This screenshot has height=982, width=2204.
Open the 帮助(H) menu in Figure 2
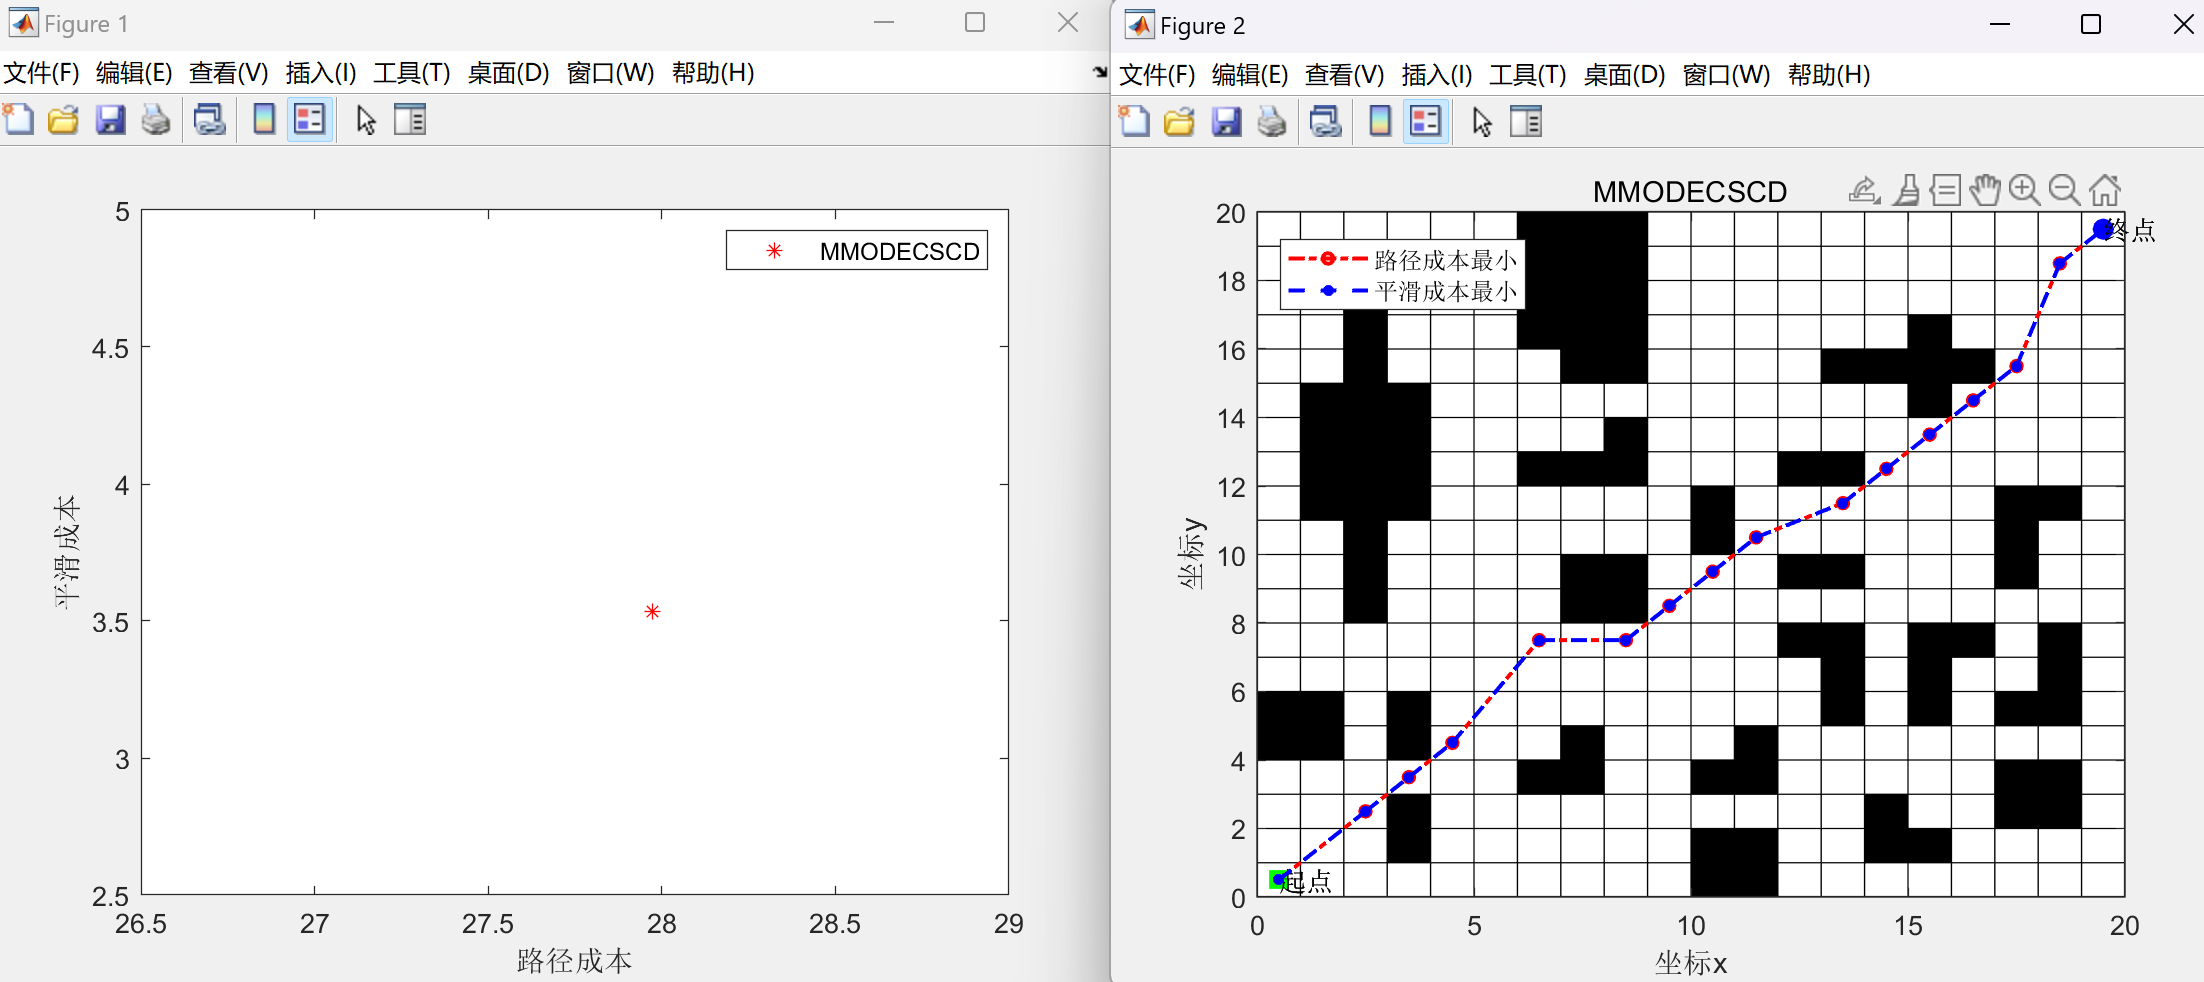point(1828,75)
